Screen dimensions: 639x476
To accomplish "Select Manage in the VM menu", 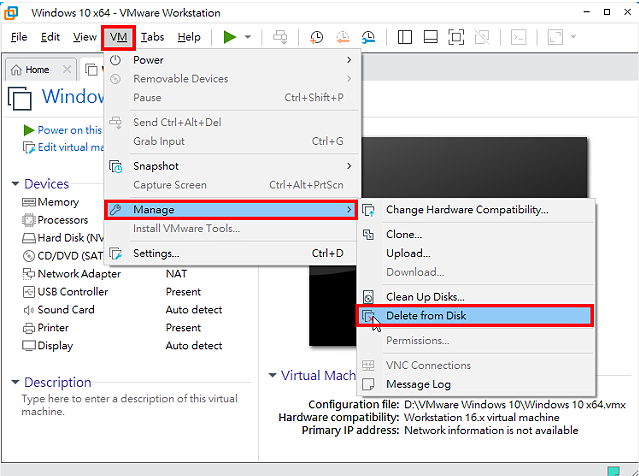I will (x=231, y=209).
